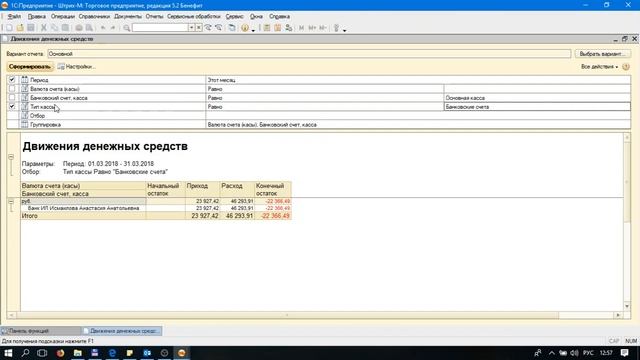
Task: Check the Валюта счета (кассы) checkbox
Action: pos(12,89)
